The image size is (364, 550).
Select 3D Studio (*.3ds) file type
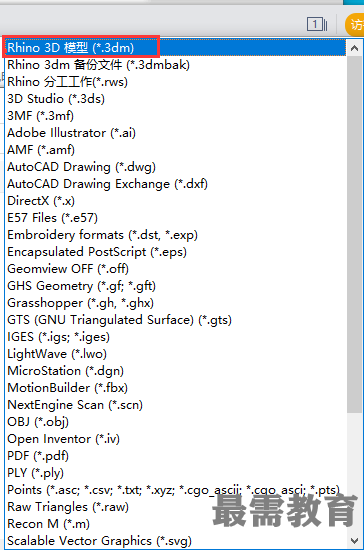coord(175,99)
